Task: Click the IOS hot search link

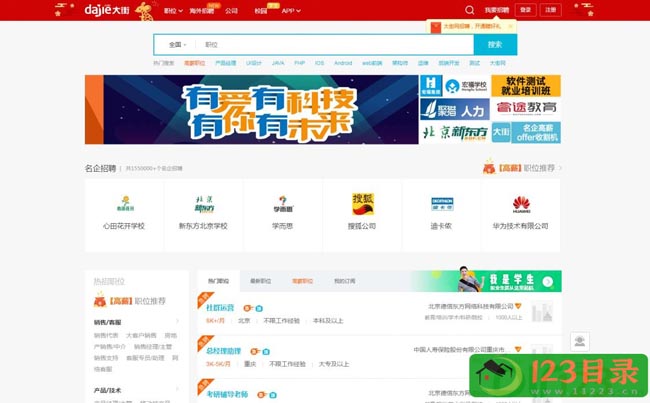Action: point(319,63)
